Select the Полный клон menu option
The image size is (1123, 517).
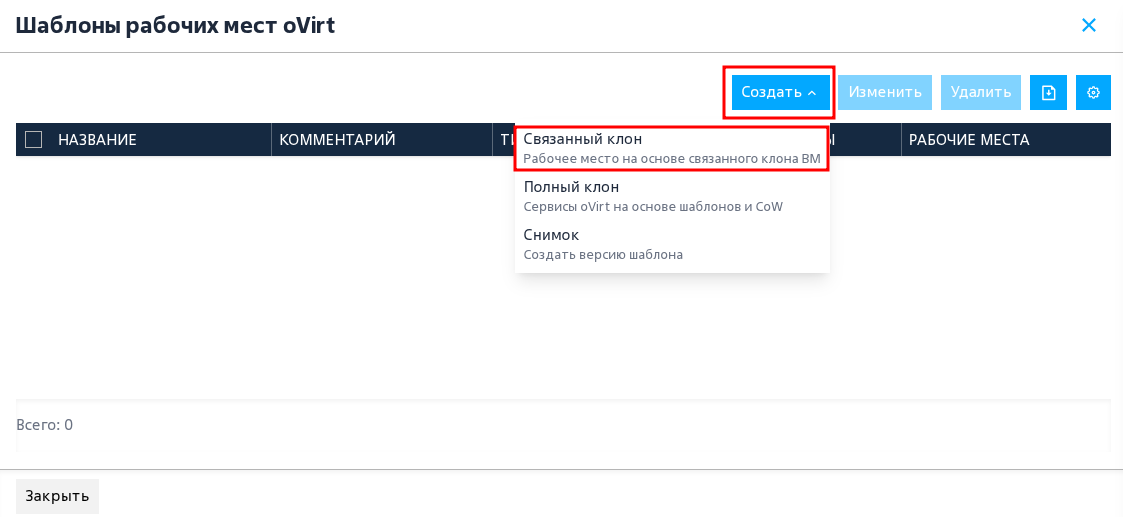(x=672, y=197)
